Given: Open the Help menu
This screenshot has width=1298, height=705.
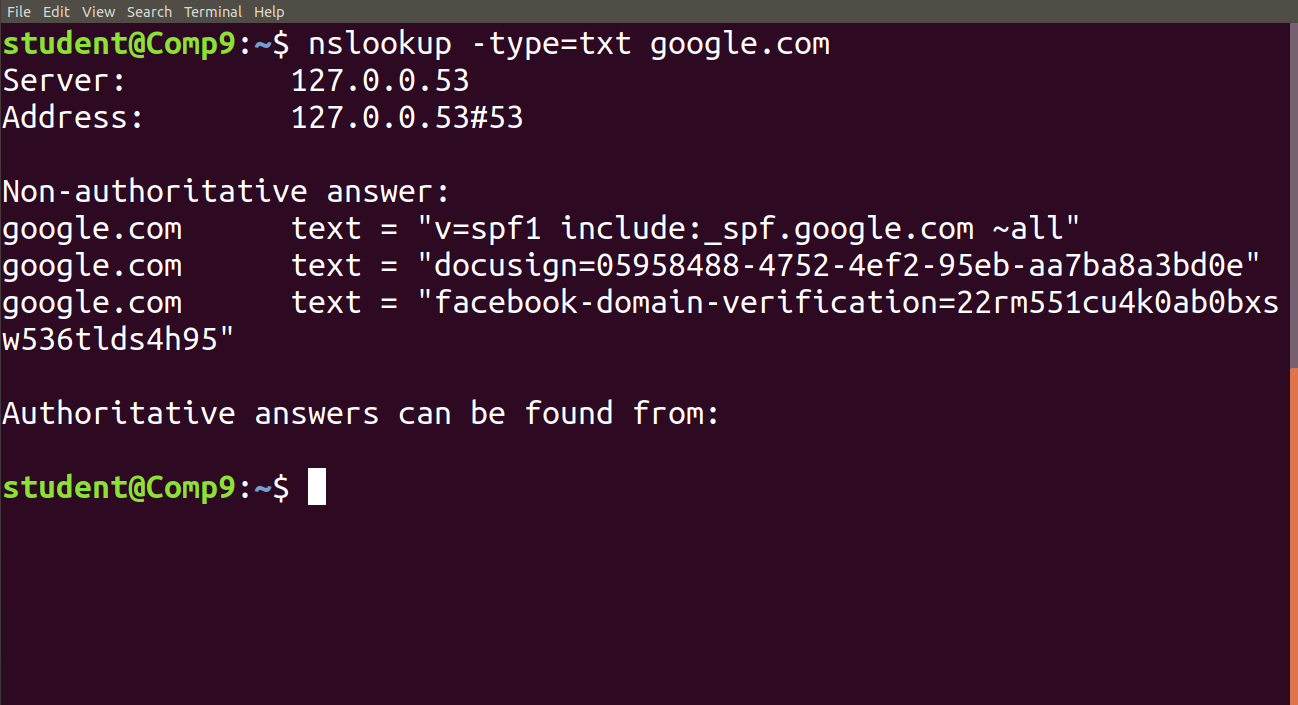Looking at the screenshot, I should pos(268,11).
